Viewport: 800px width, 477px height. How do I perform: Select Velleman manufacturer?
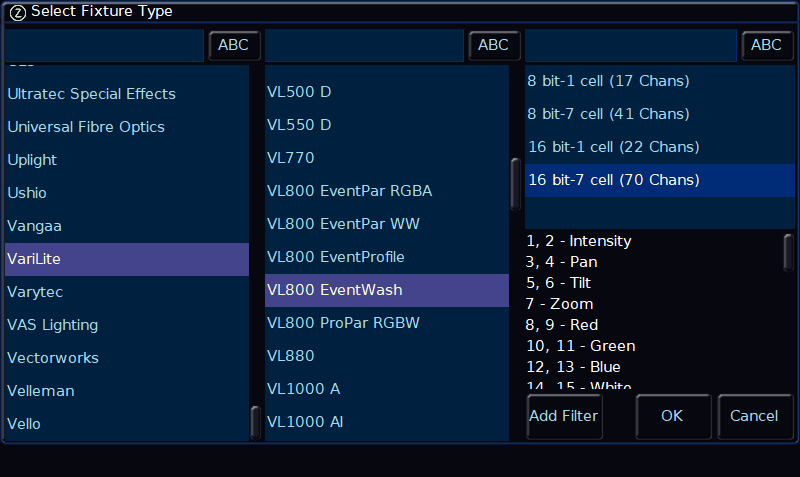pos(127,391)
